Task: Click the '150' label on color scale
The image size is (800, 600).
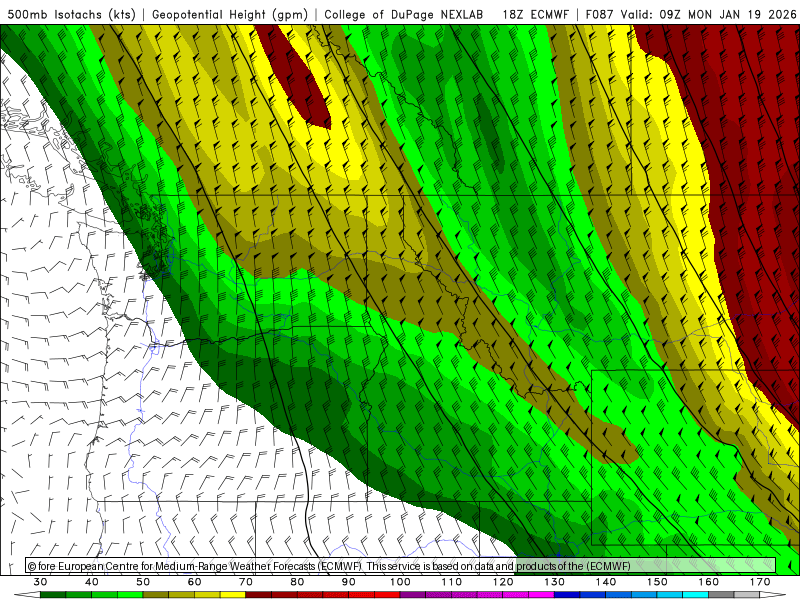Action: pos(657,582)
